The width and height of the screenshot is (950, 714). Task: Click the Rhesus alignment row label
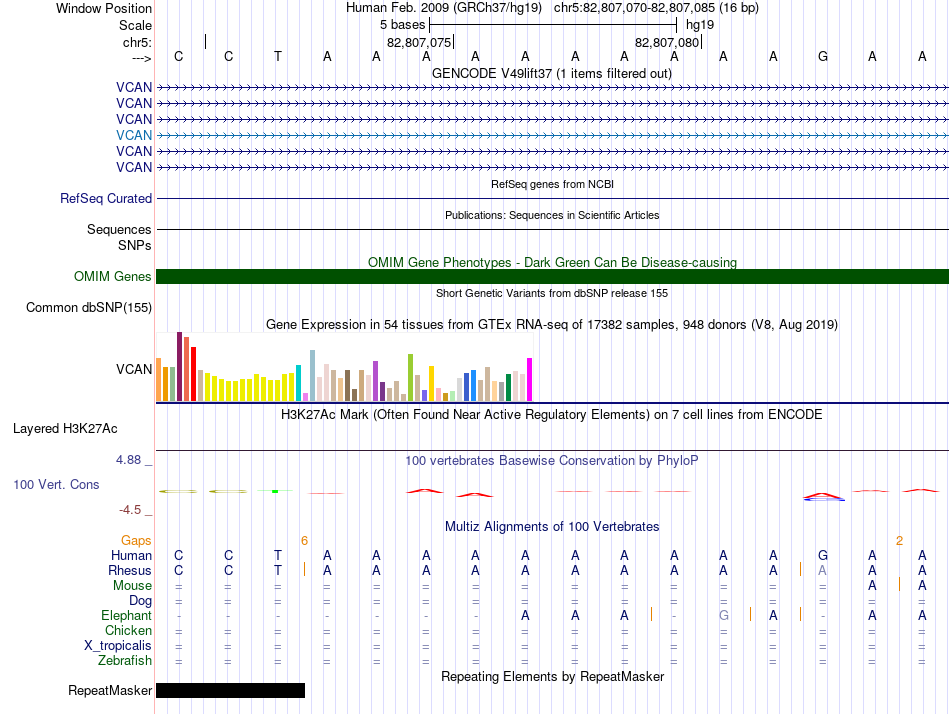[130, 570]
